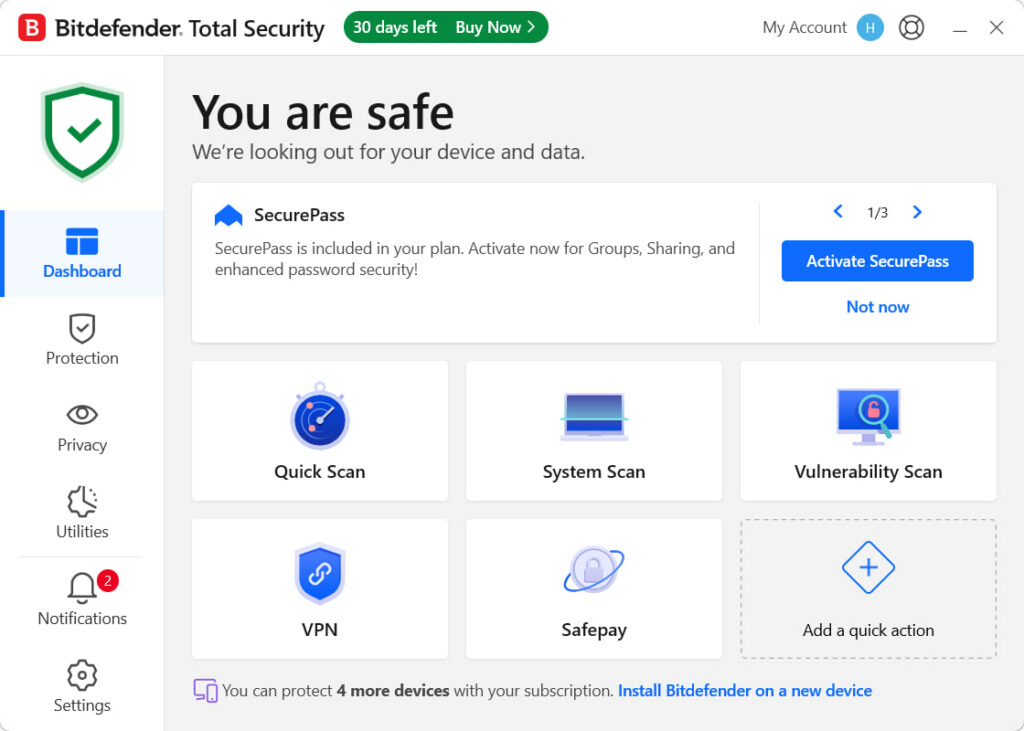The image size is (1024, 731).
Task: Click the Quick Scan radar stopwatch icon
Action: pyautogui.click(x=320, y=416)
